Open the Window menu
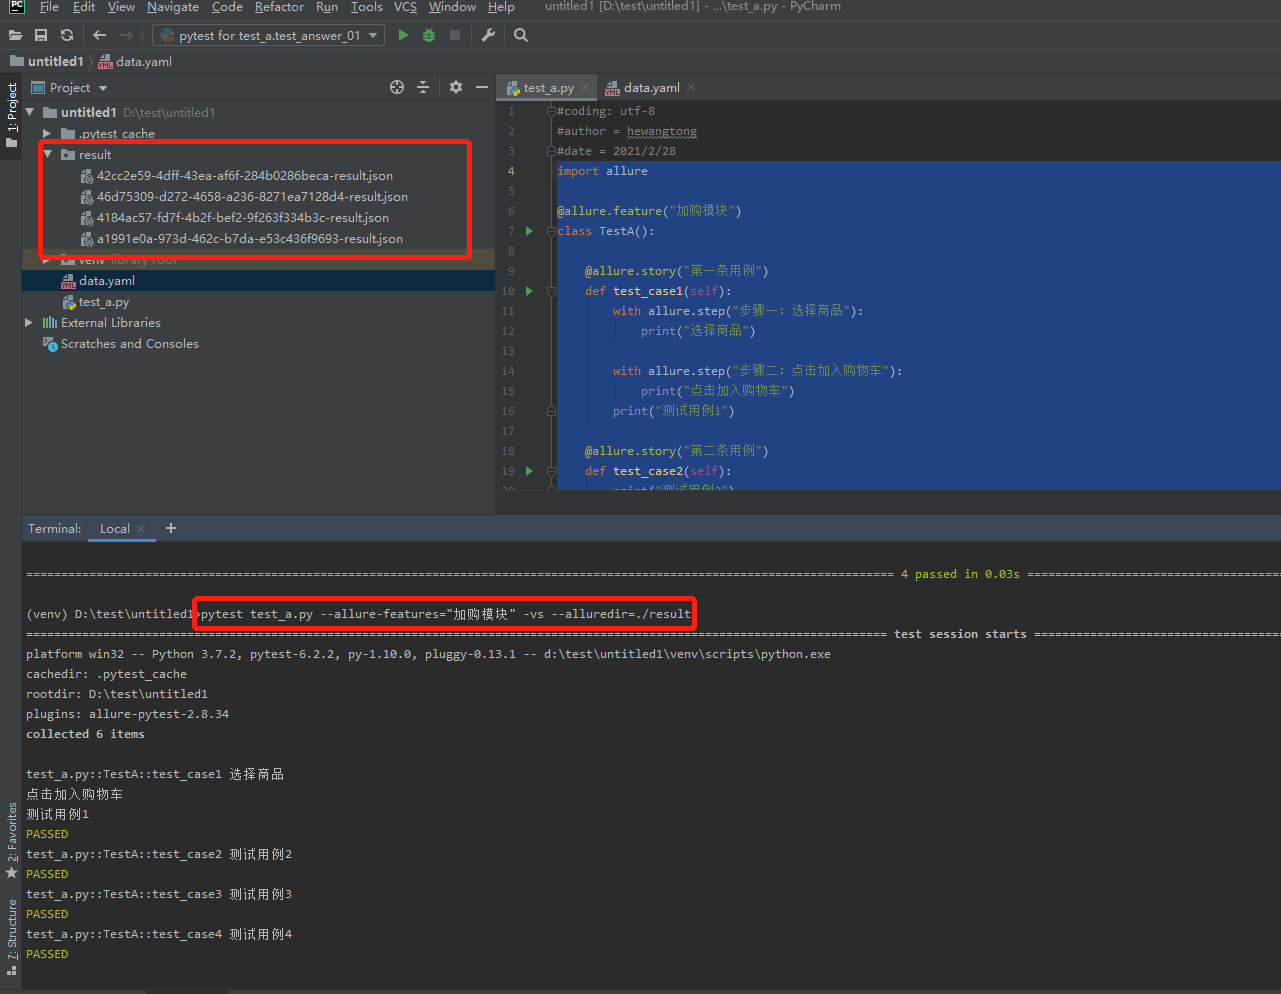 [452, 7]
